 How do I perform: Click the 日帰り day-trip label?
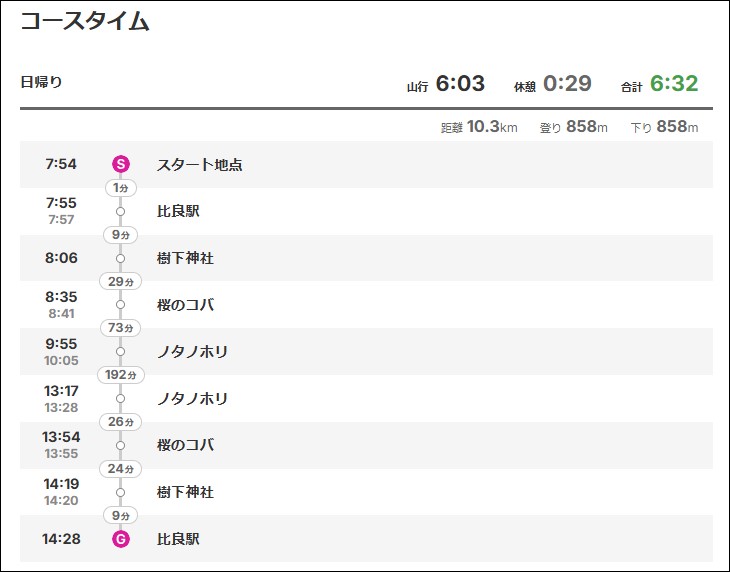tap(41, 82)
